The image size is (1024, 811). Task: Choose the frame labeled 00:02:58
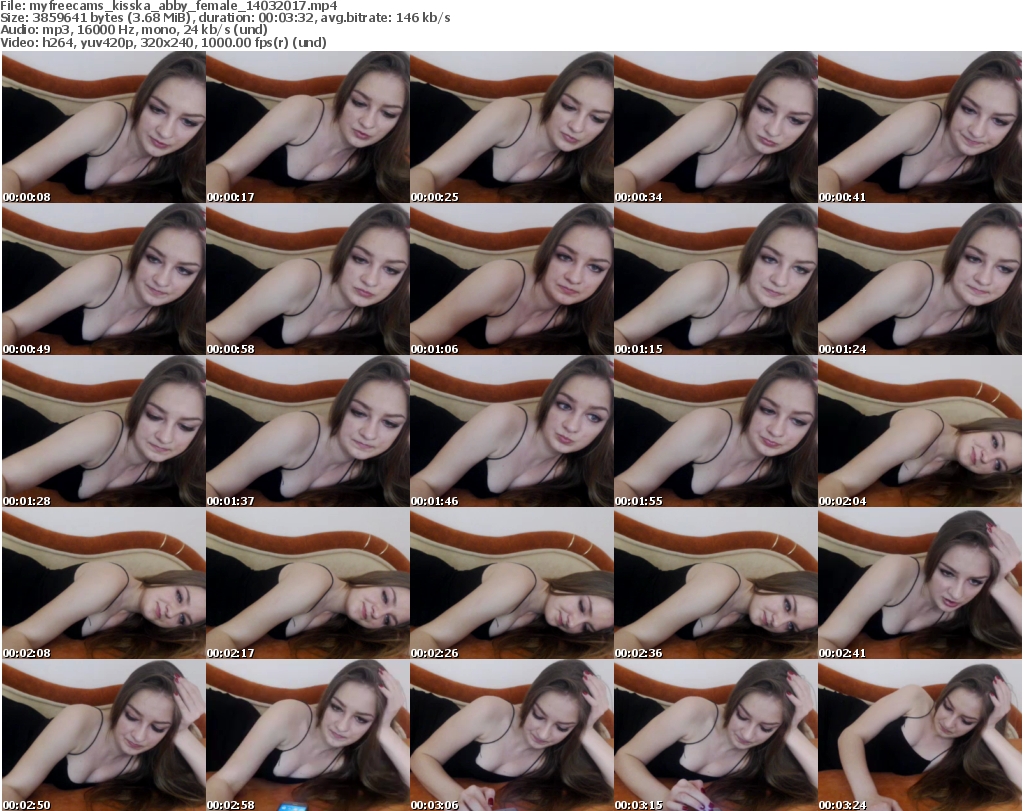point(308,735)
